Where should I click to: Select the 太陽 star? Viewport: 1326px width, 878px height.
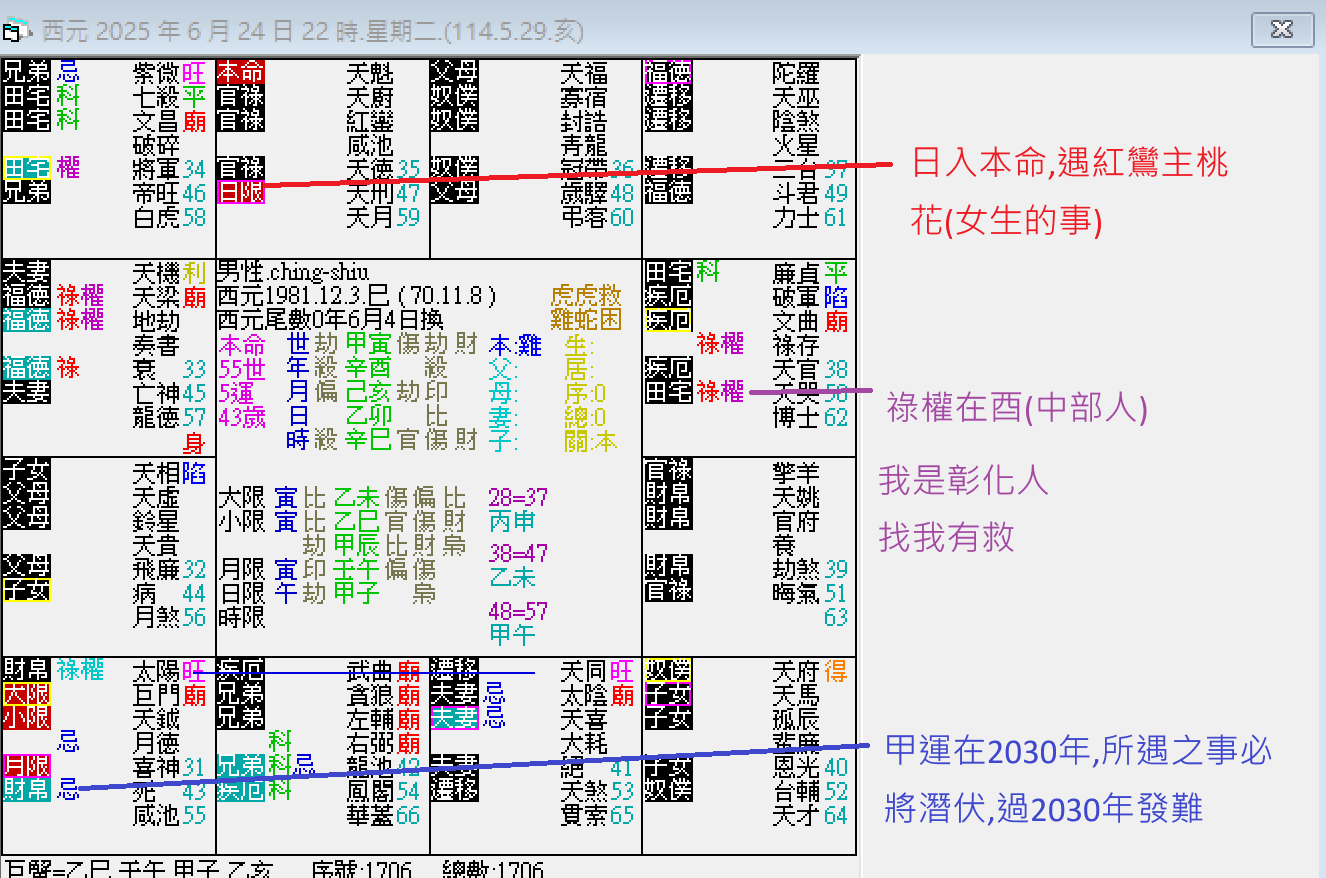point(156,670)
